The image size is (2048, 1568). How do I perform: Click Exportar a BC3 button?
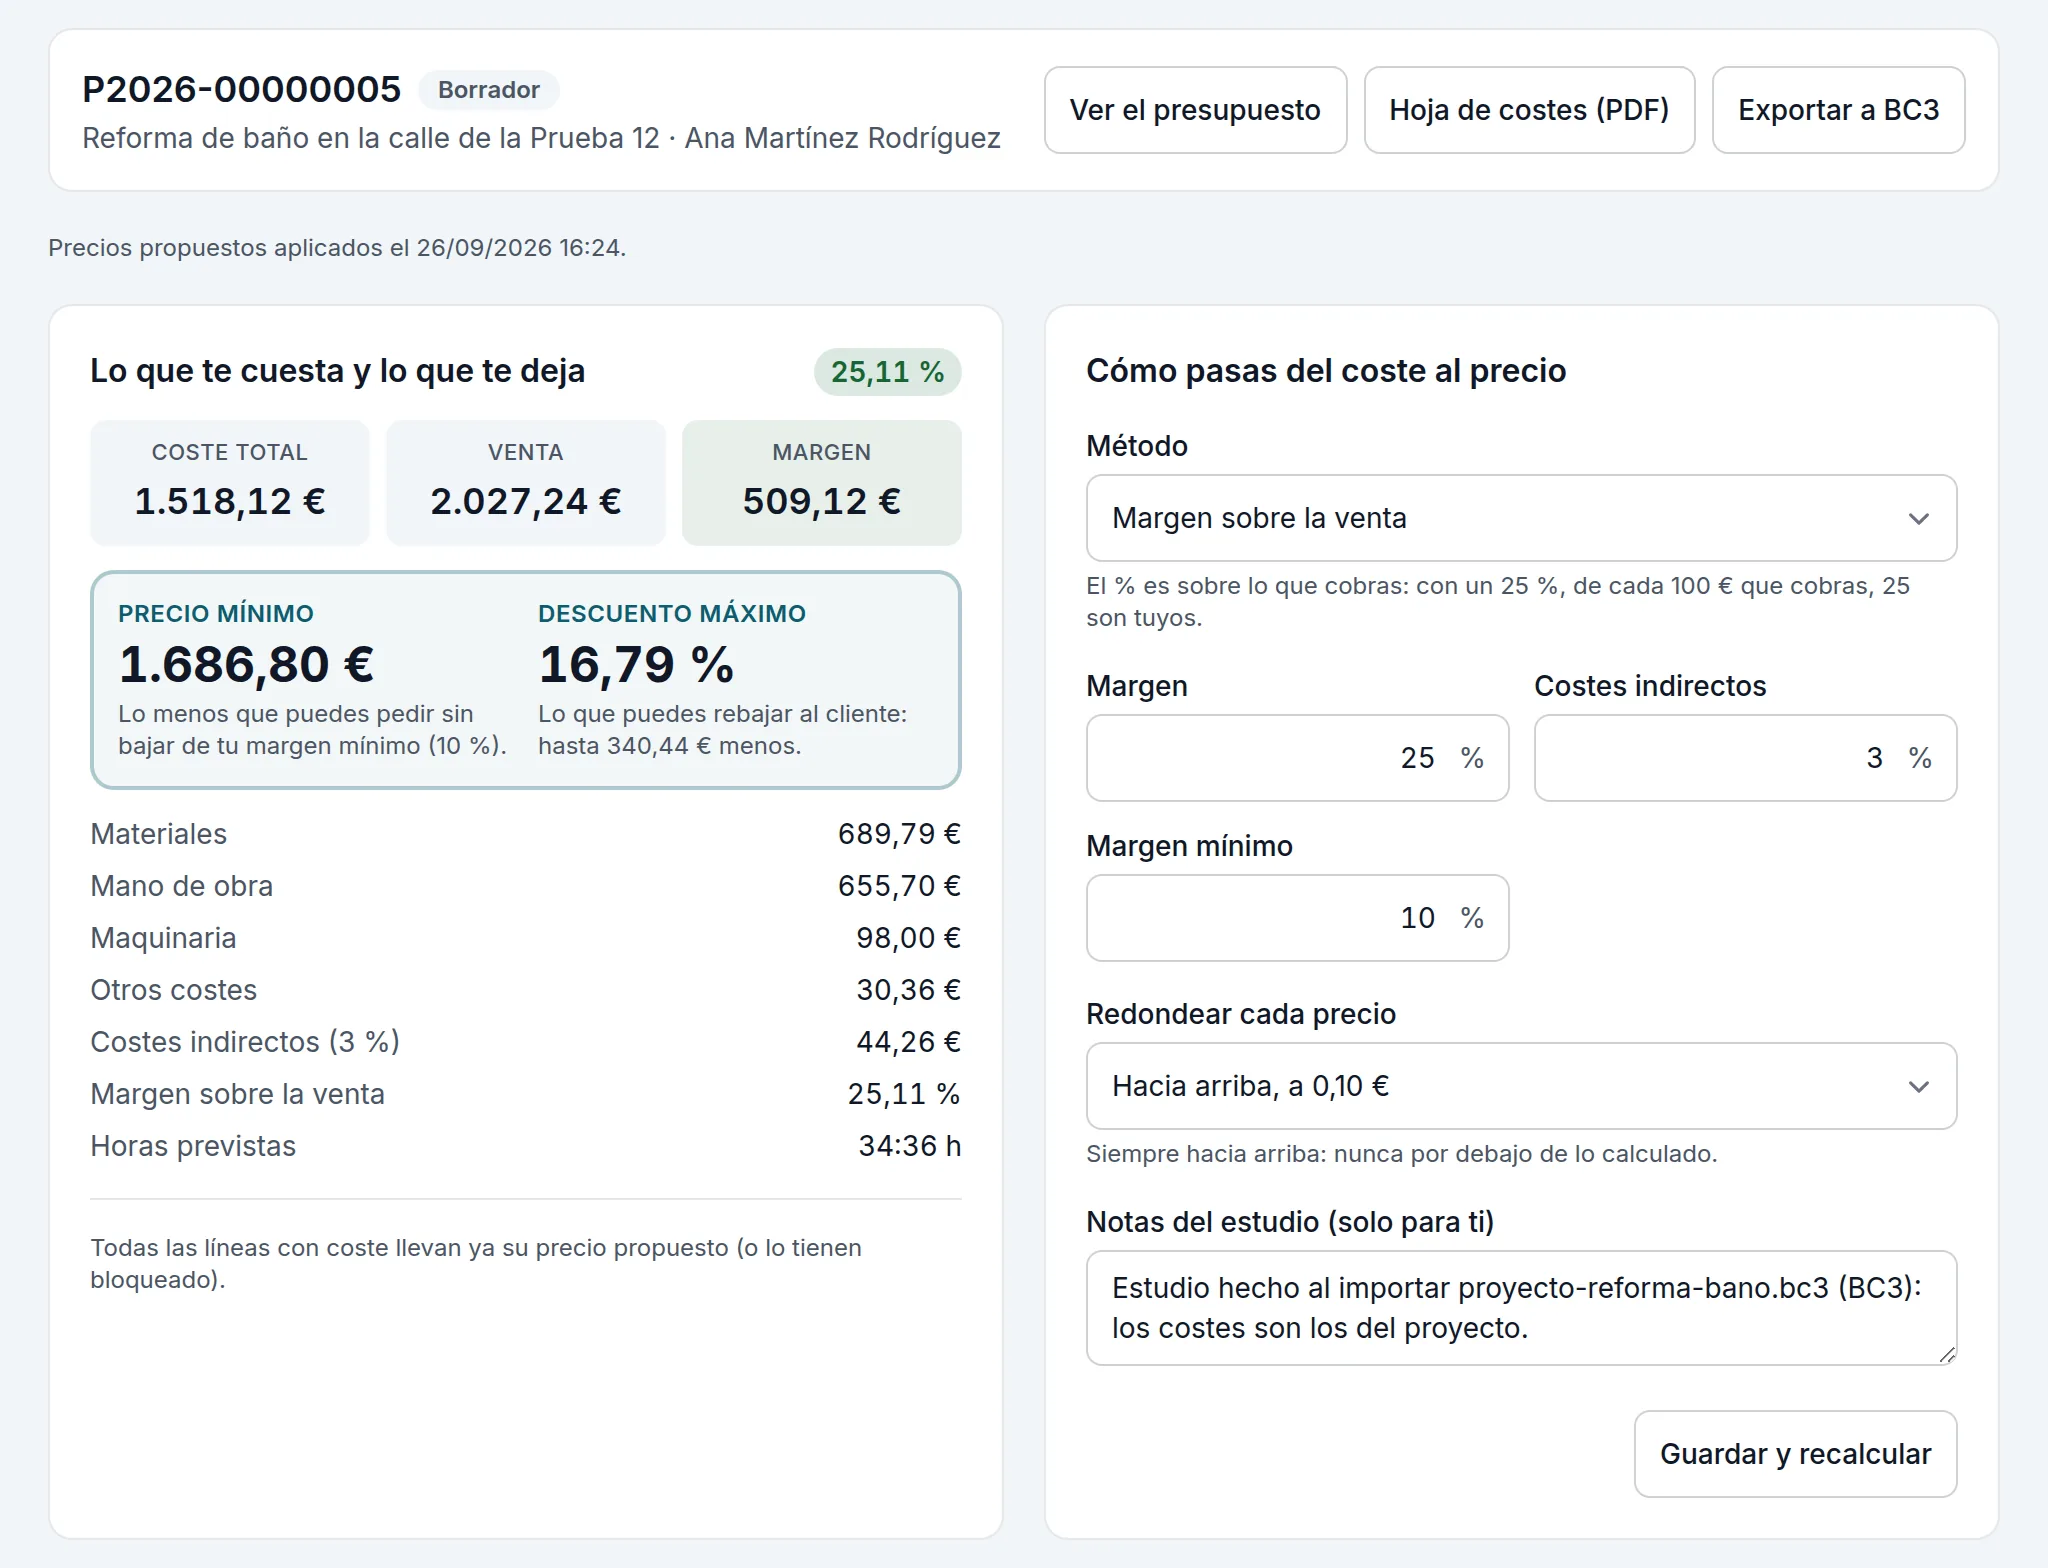1838,110
